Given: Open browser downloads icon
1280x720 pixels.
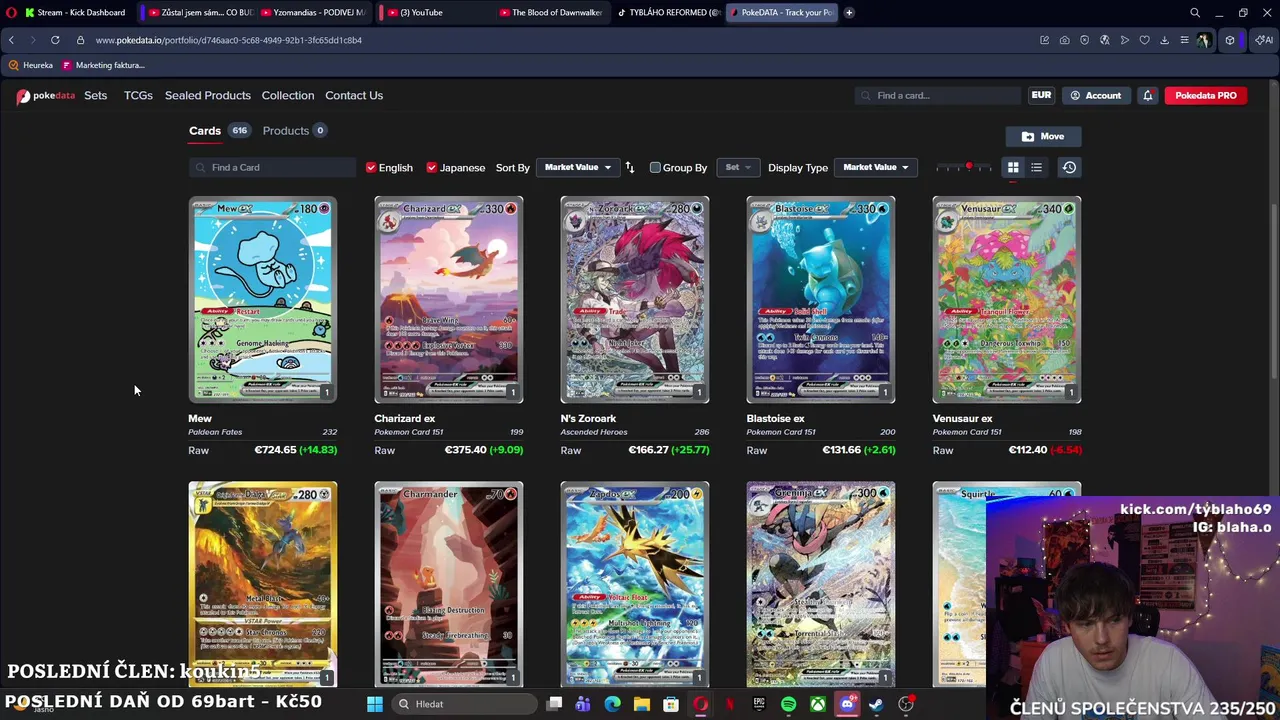Looking at the screenshot, I should coord(1164,40).
